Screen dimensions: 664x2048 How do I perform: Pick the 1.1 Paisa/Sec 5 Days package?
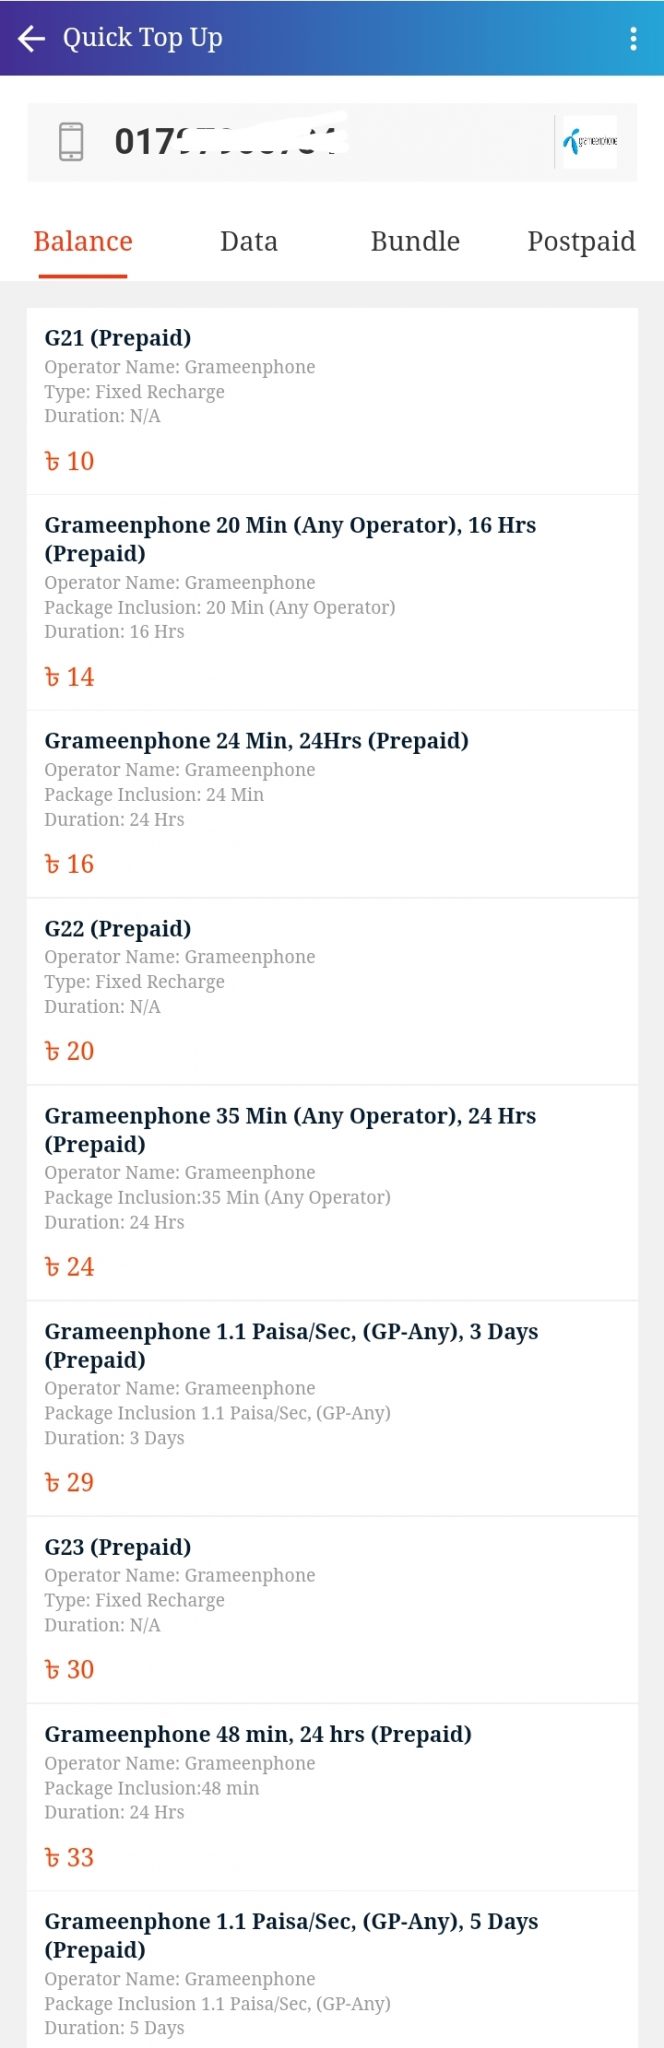point(332,1970)
